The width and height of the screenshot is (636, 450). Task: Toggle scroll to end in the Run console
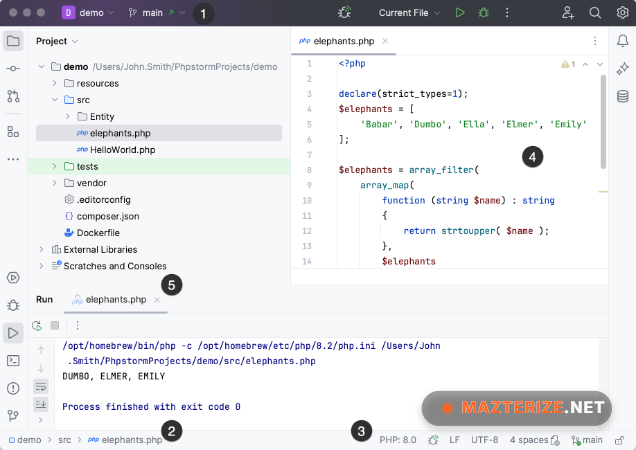pyautogui.click(x=41, y=404)
